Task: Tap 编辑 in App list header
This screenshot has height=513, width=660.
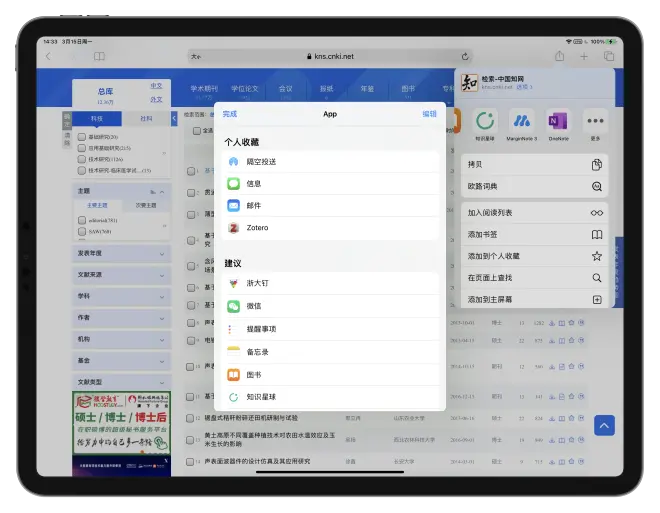Action: 429,114
